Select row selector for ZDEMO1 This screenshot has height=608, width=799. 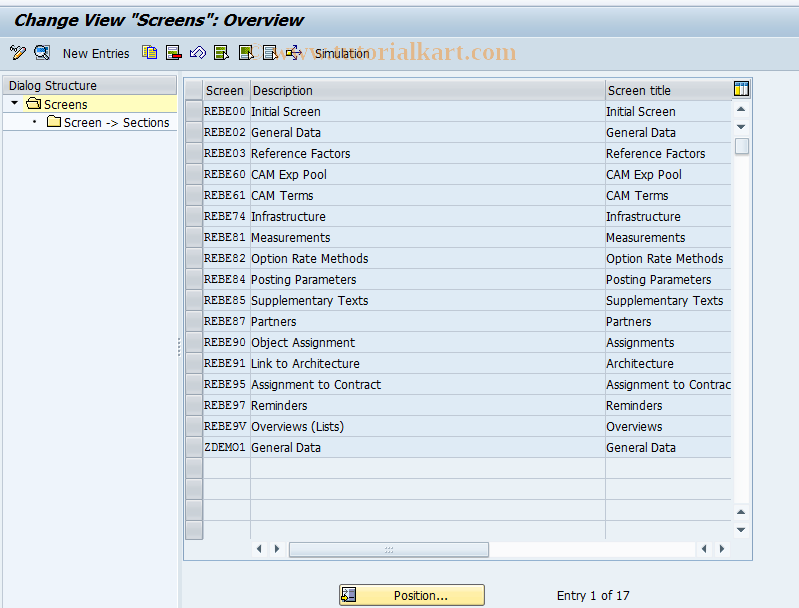pos(194,447)
